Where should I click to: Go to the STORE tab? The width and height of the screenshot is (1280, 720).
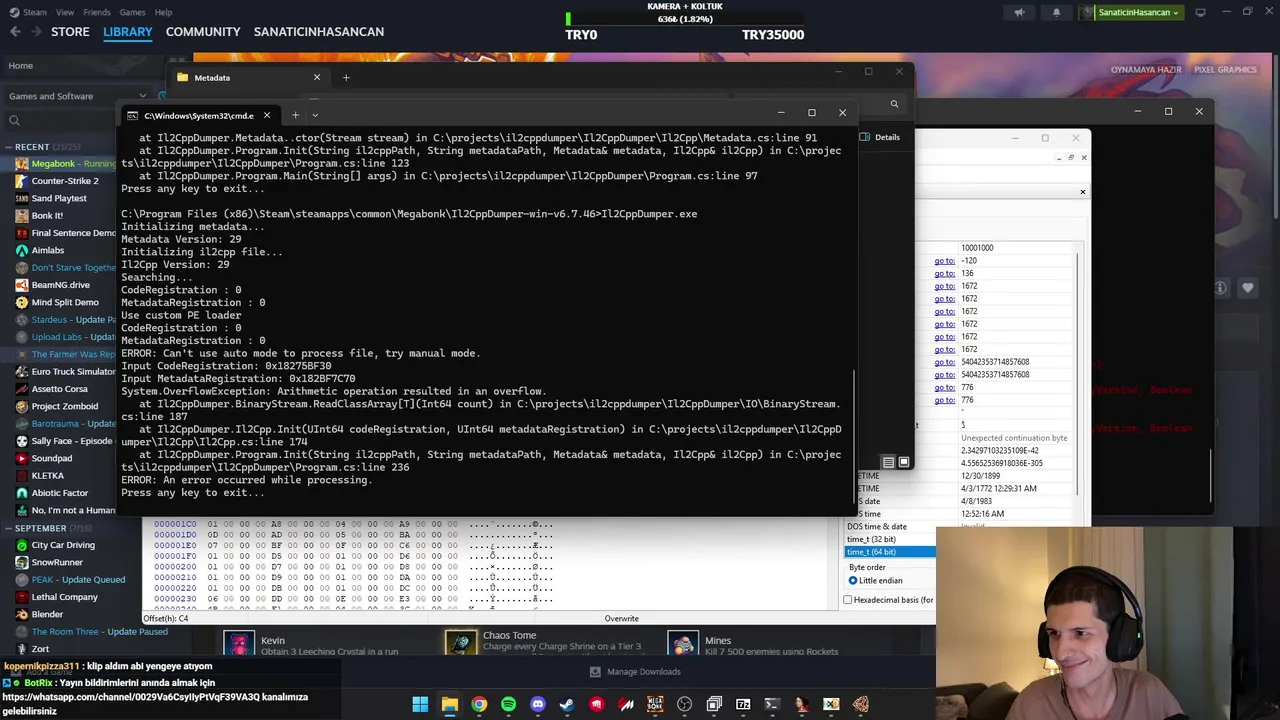70,32
